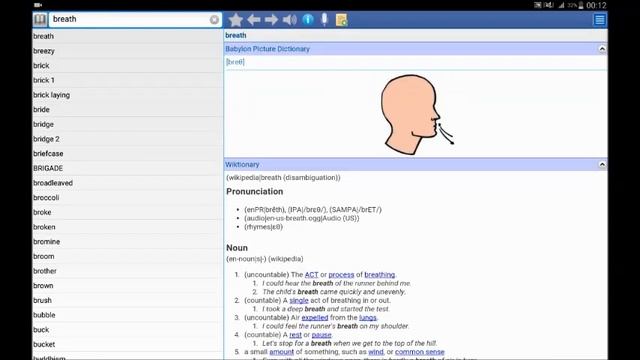640x360 pixels.
Task: Follow the 'rest' link in definition
Action: click(296, 335)
